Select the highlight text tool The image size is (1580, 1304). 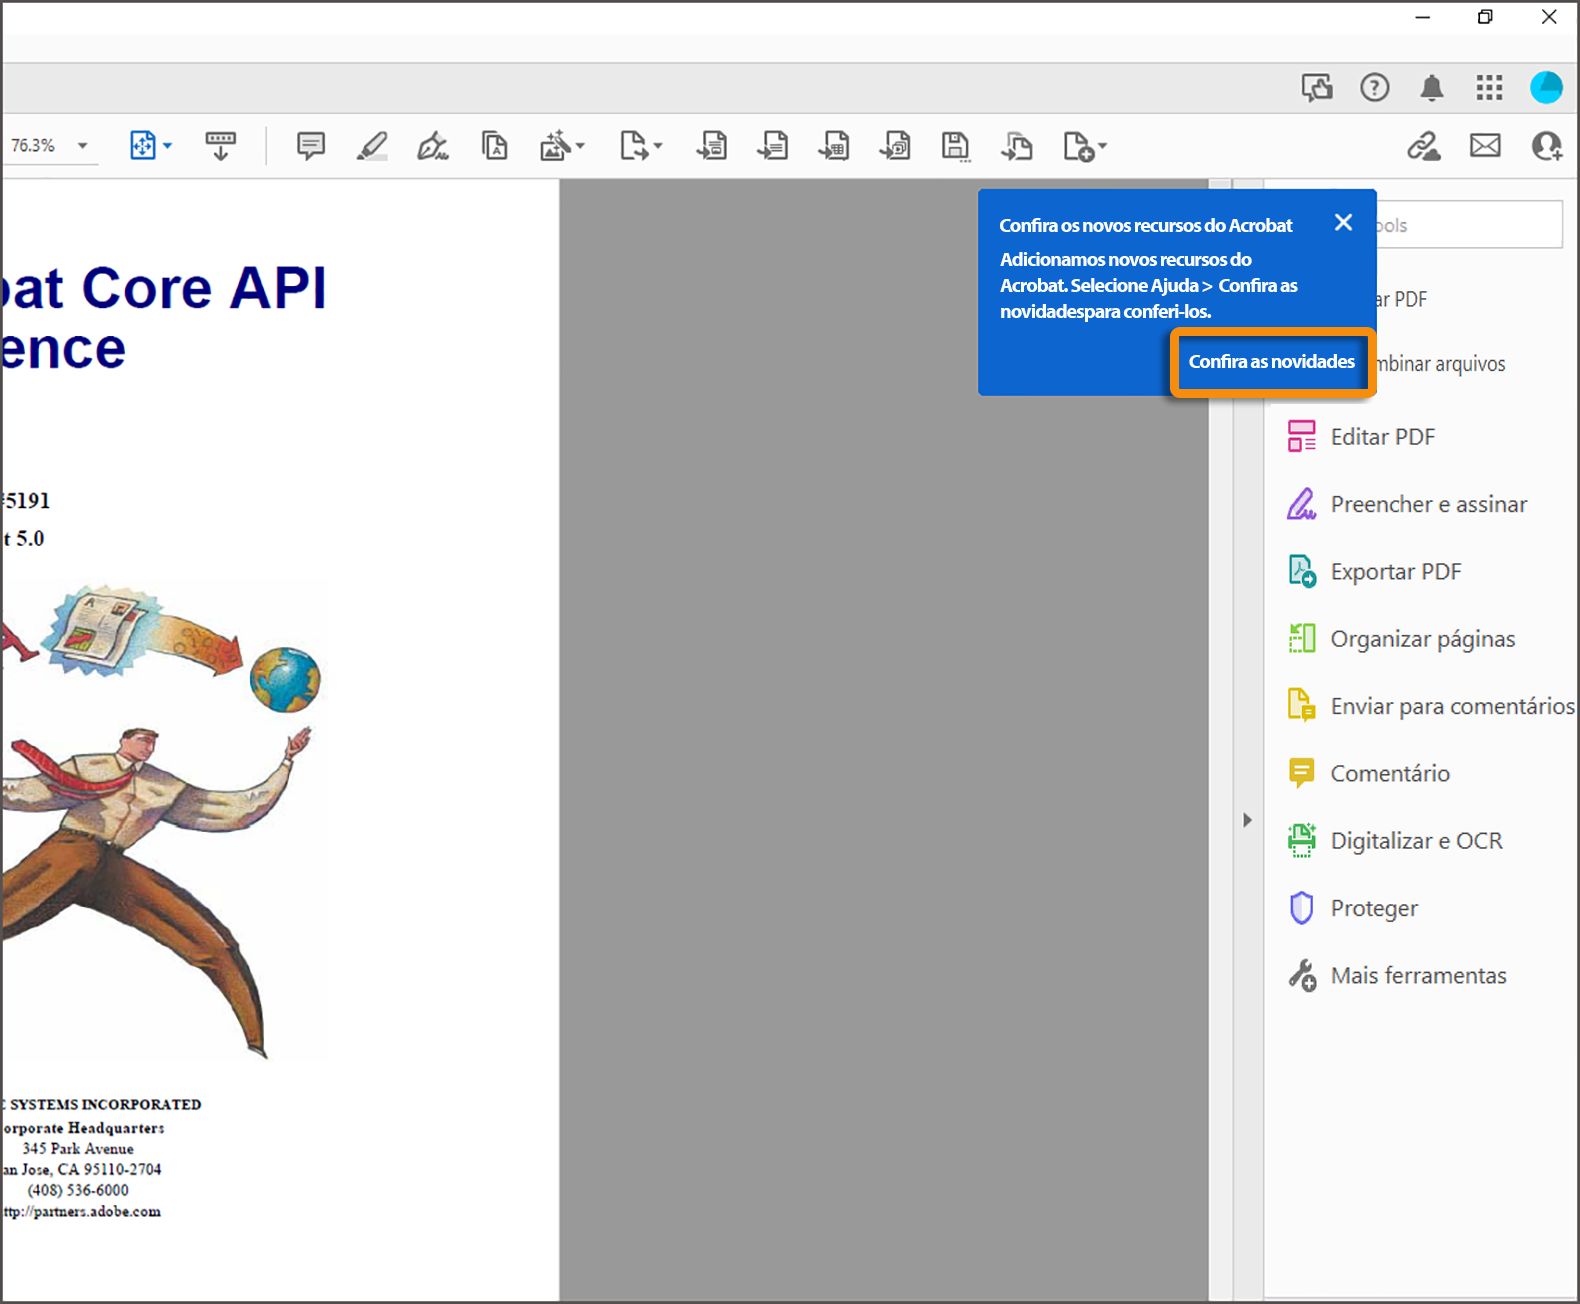(x=372, y=146)
